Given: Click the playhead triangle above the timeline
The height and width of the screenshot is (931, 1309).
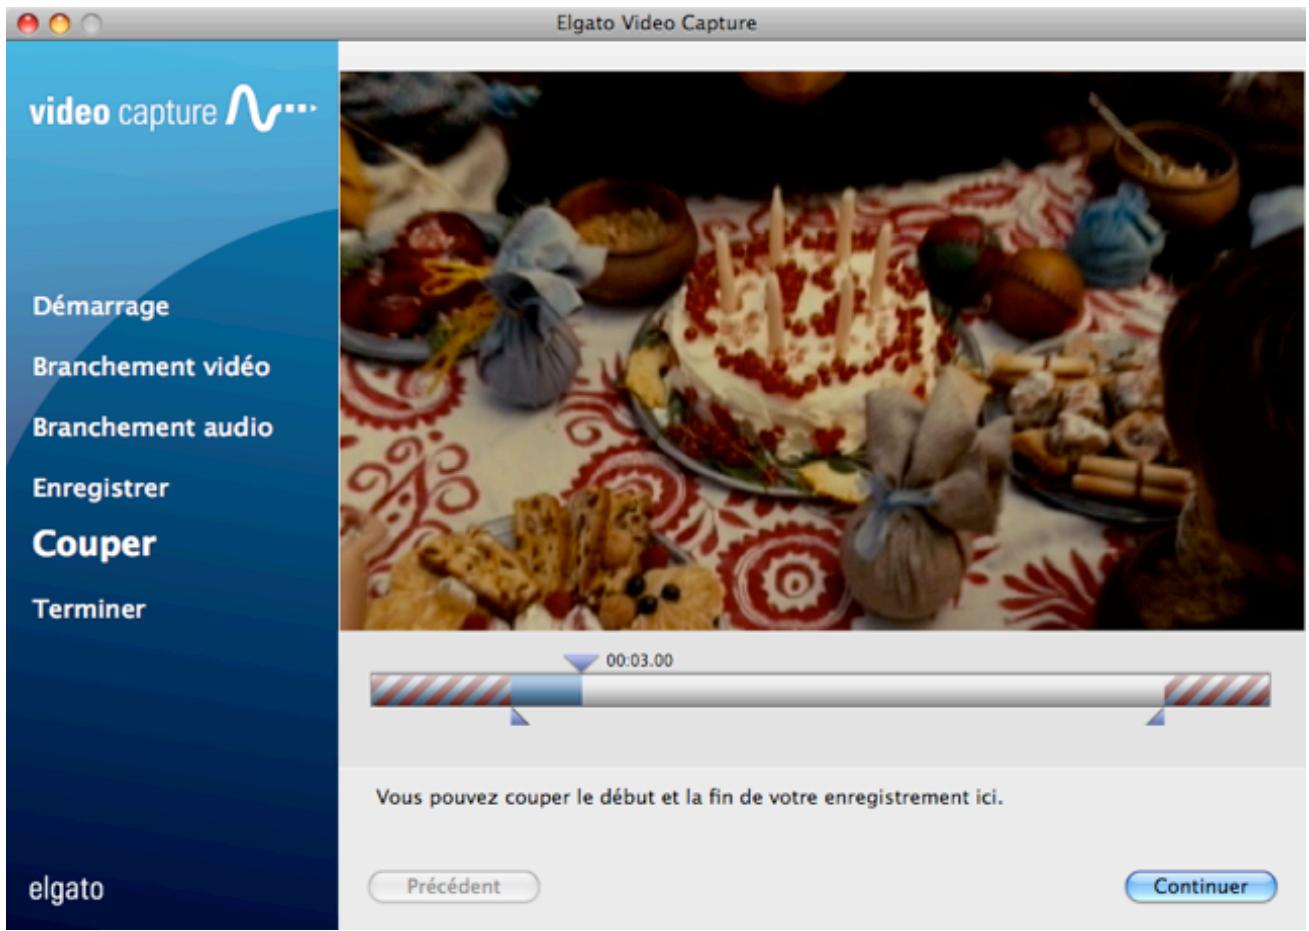Looking at the screenshot, I should 580,662.
